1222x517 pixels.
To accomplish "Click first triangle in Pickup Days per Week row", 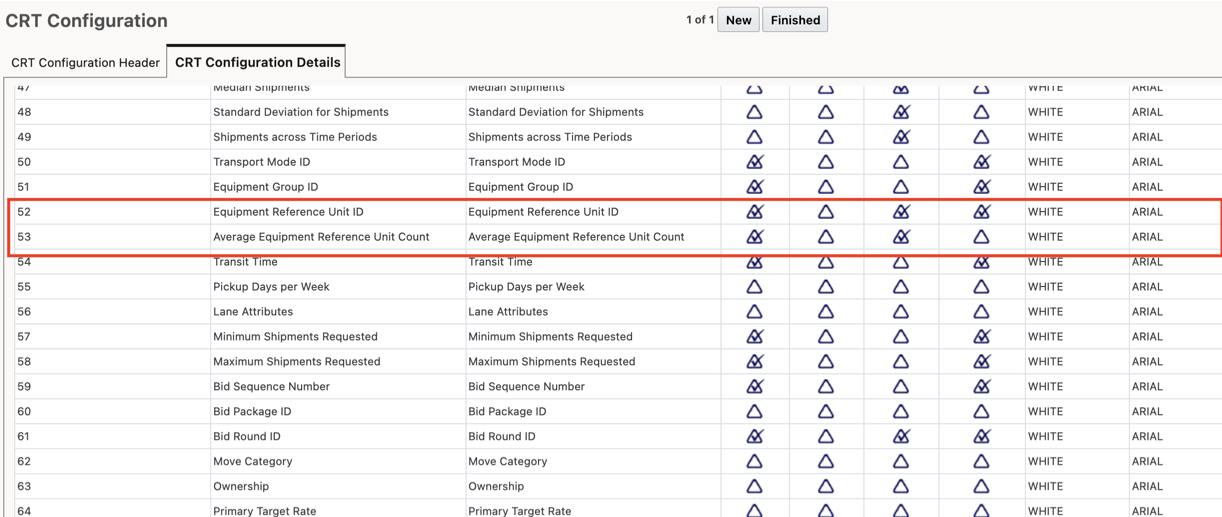I will tap(755, 287).
